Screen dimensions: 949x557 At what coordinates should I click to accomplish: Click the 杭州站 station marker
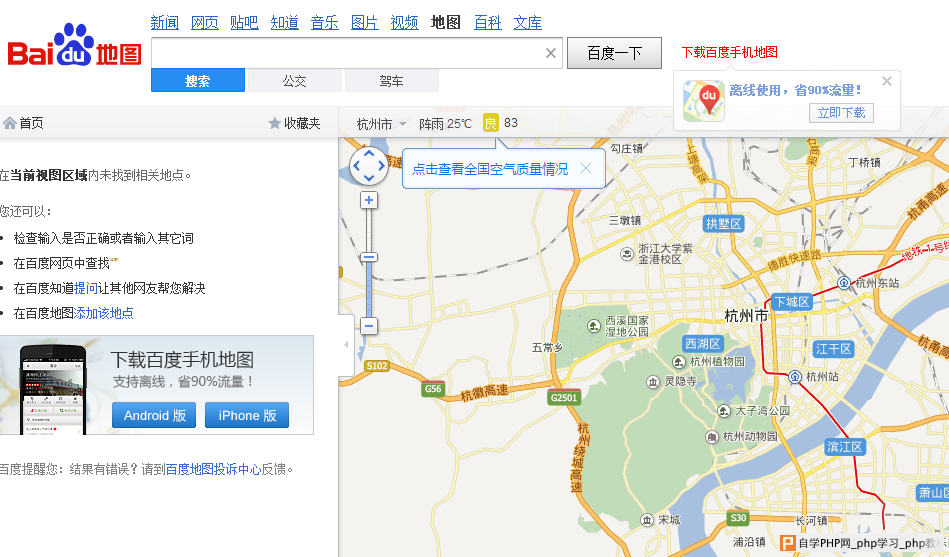click(x=795, y=377)
